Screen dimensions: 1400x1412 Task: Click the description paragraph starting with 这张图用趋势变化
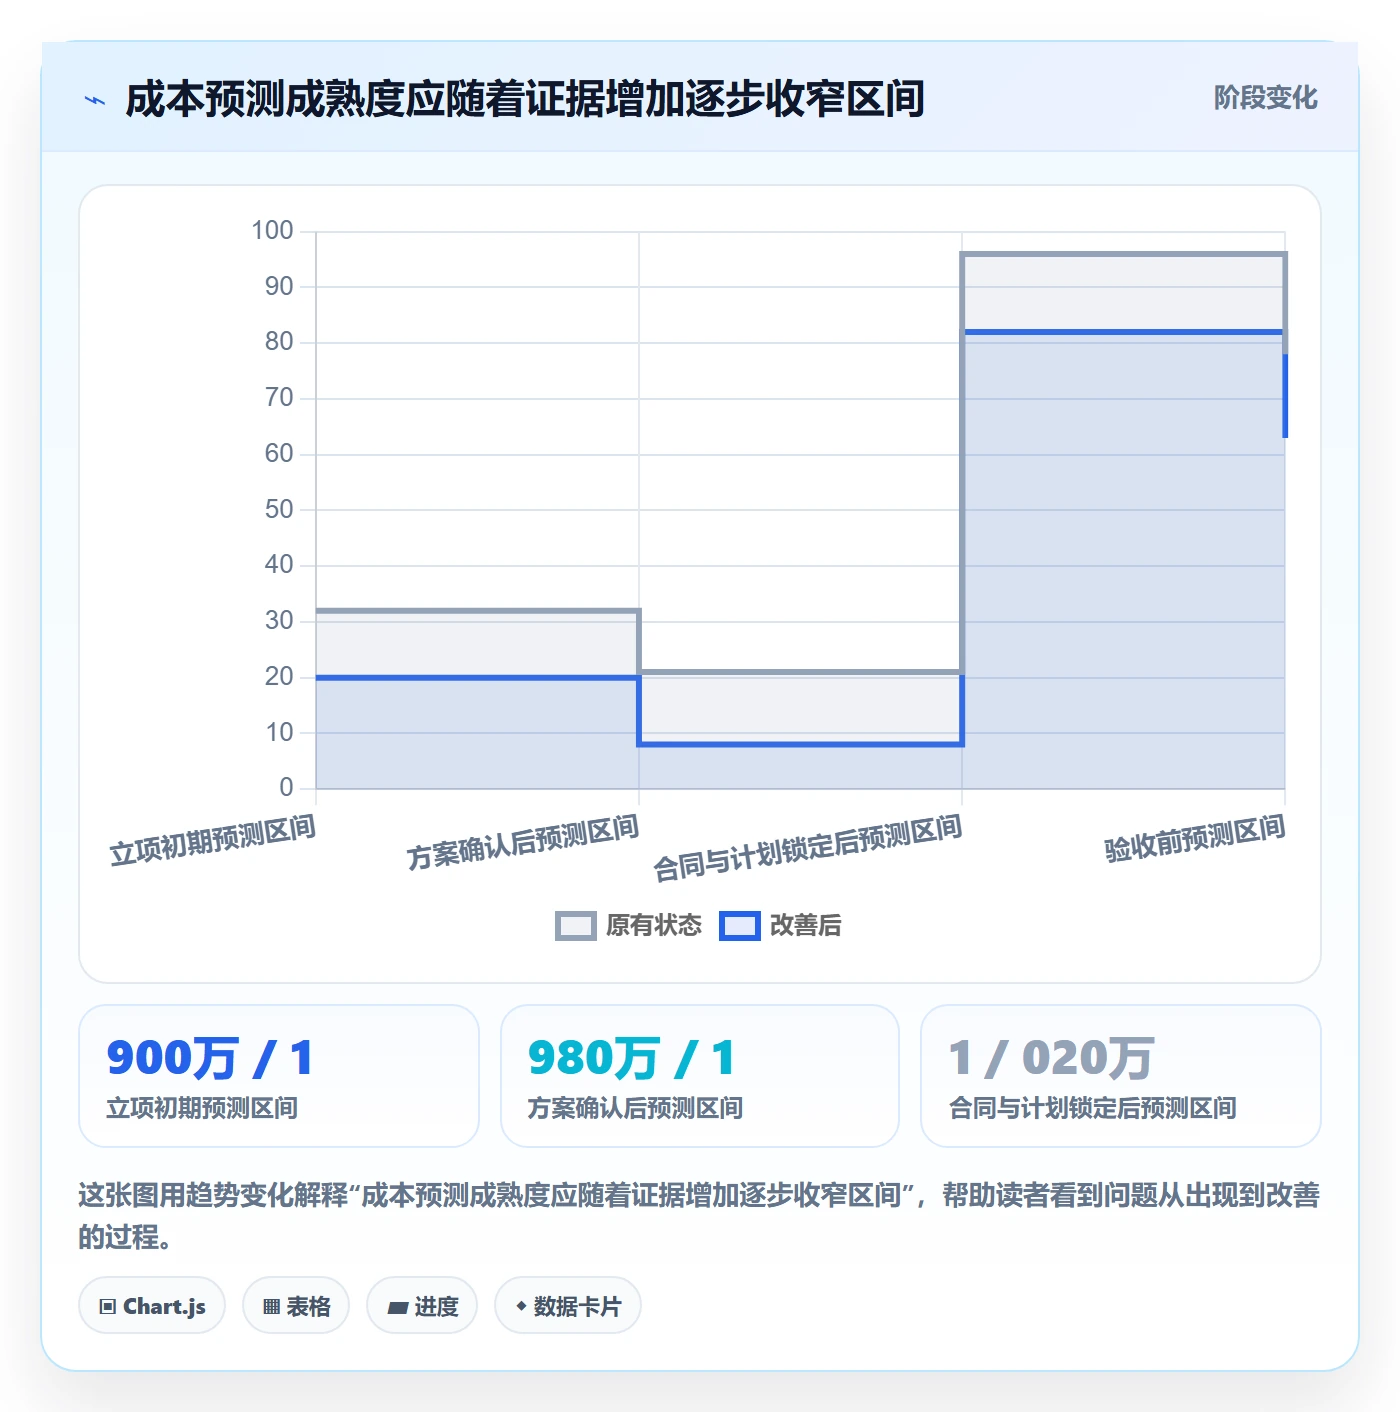click(x=700, y=1216)
